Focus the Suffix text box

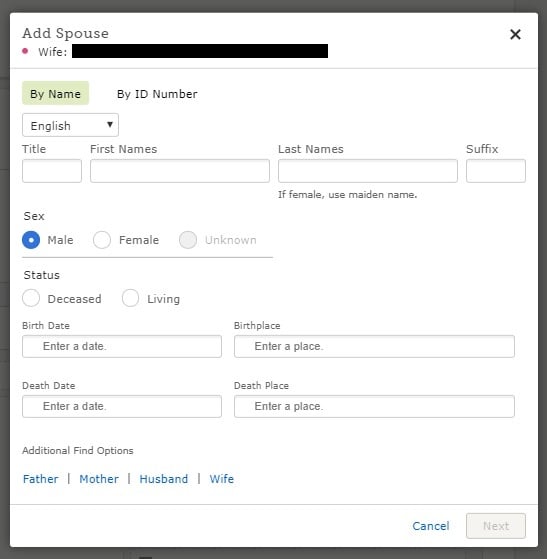(496, 171)
